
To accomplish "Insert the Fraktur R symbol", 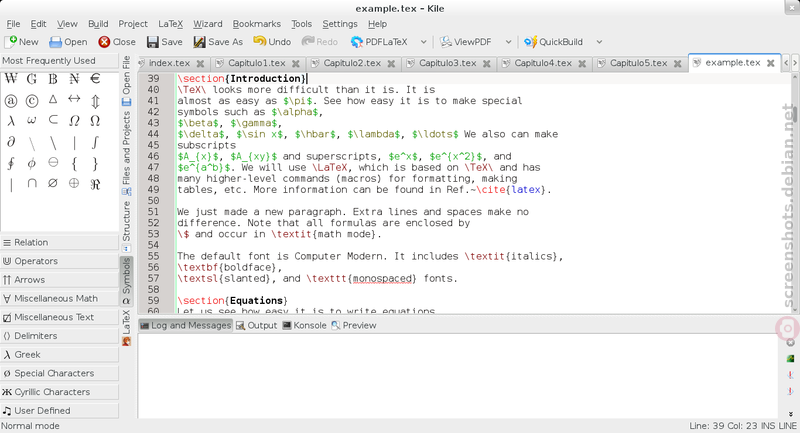I will coord(95,184).
